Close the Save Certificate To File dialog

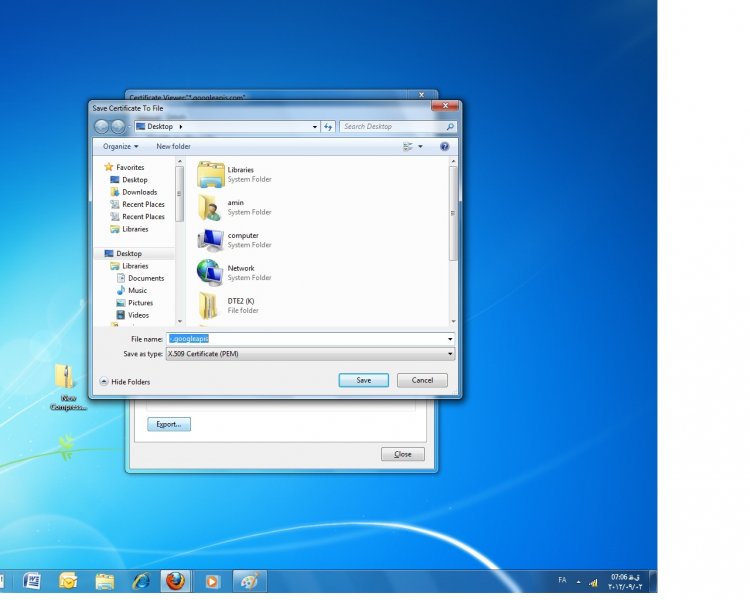[445, 105]
